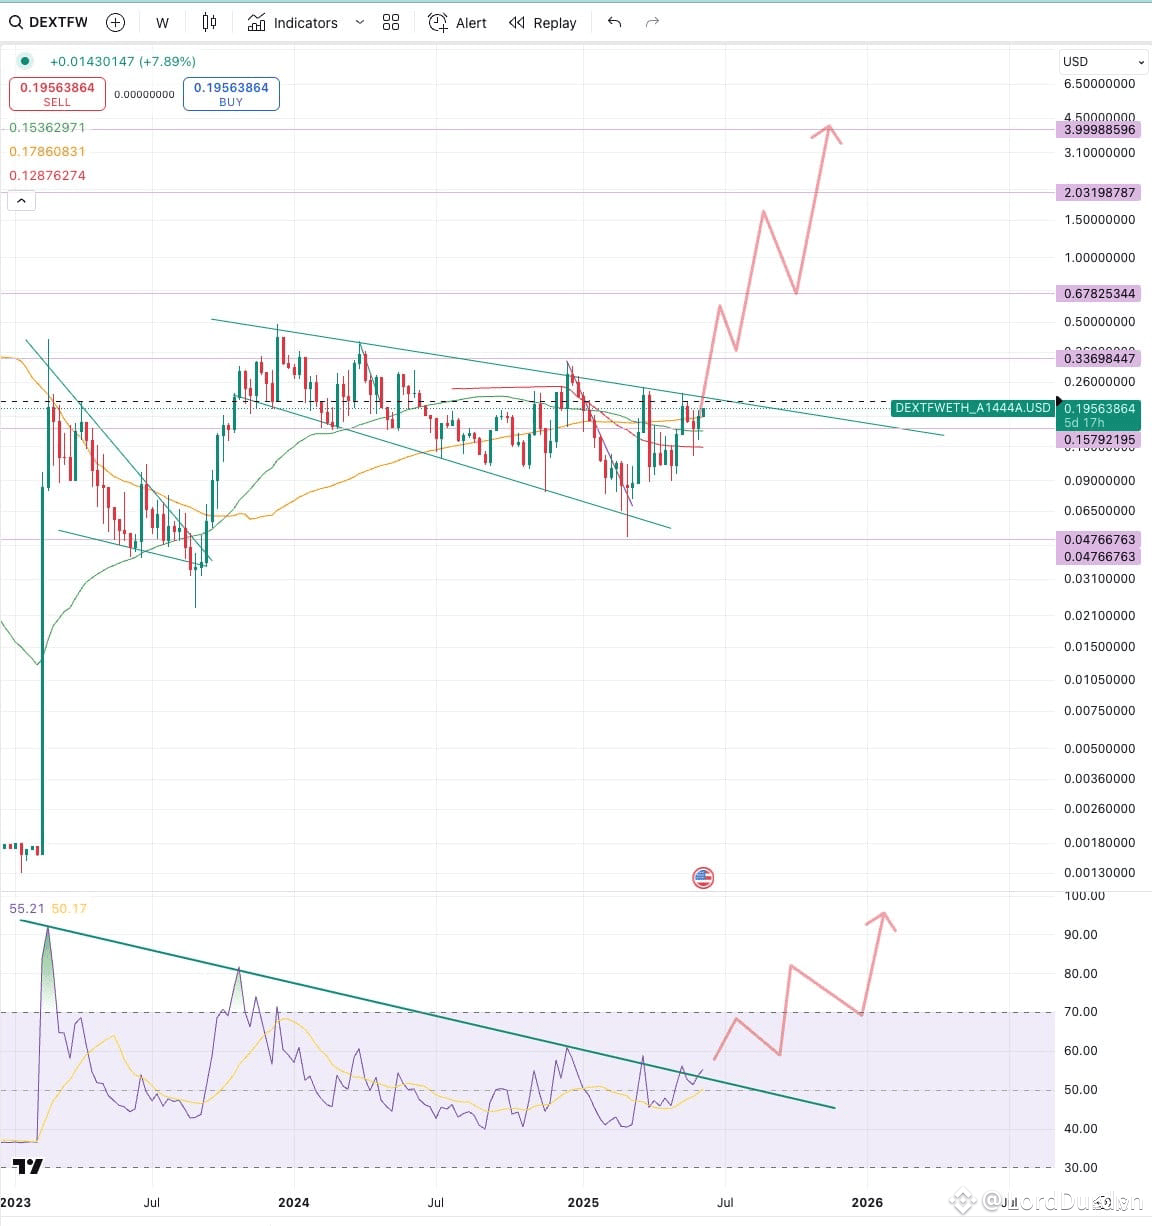Click the spread value 0.00000000
Viewport: 1152px width, 1226px height.
pos(144,94)
